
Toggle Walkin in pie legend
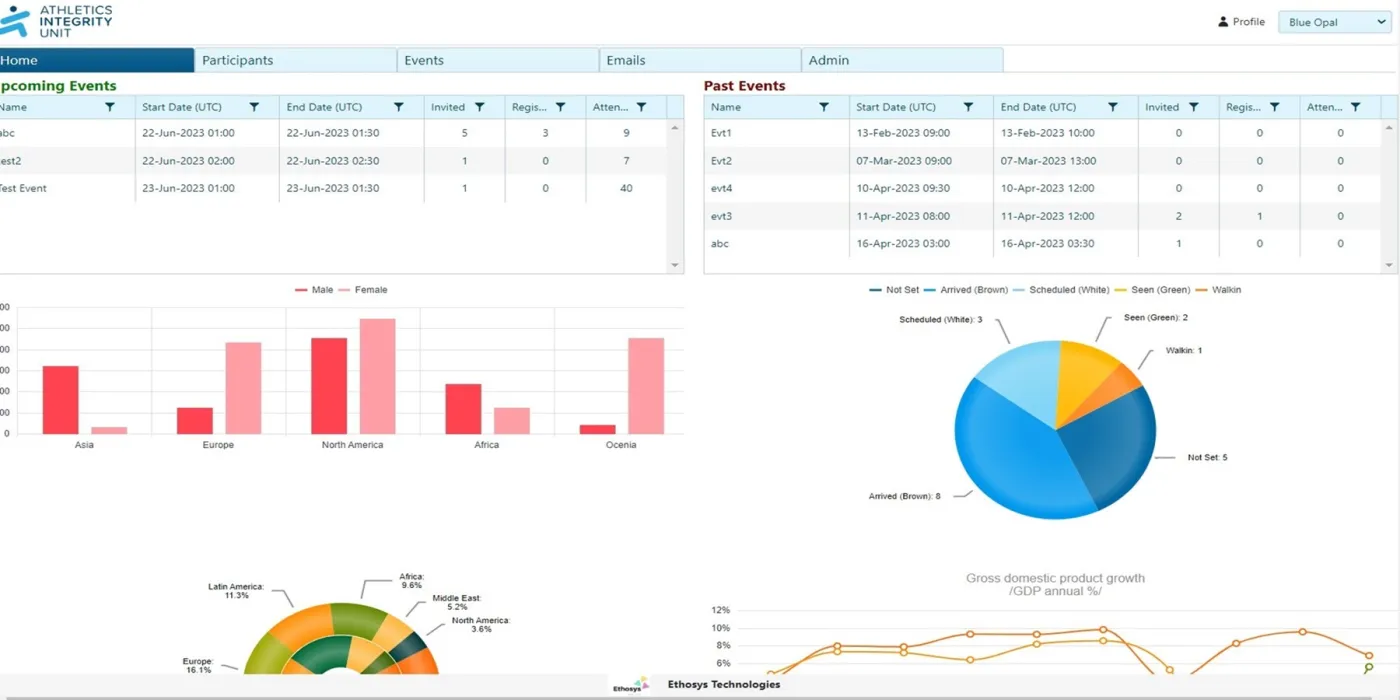[1217, 290]
